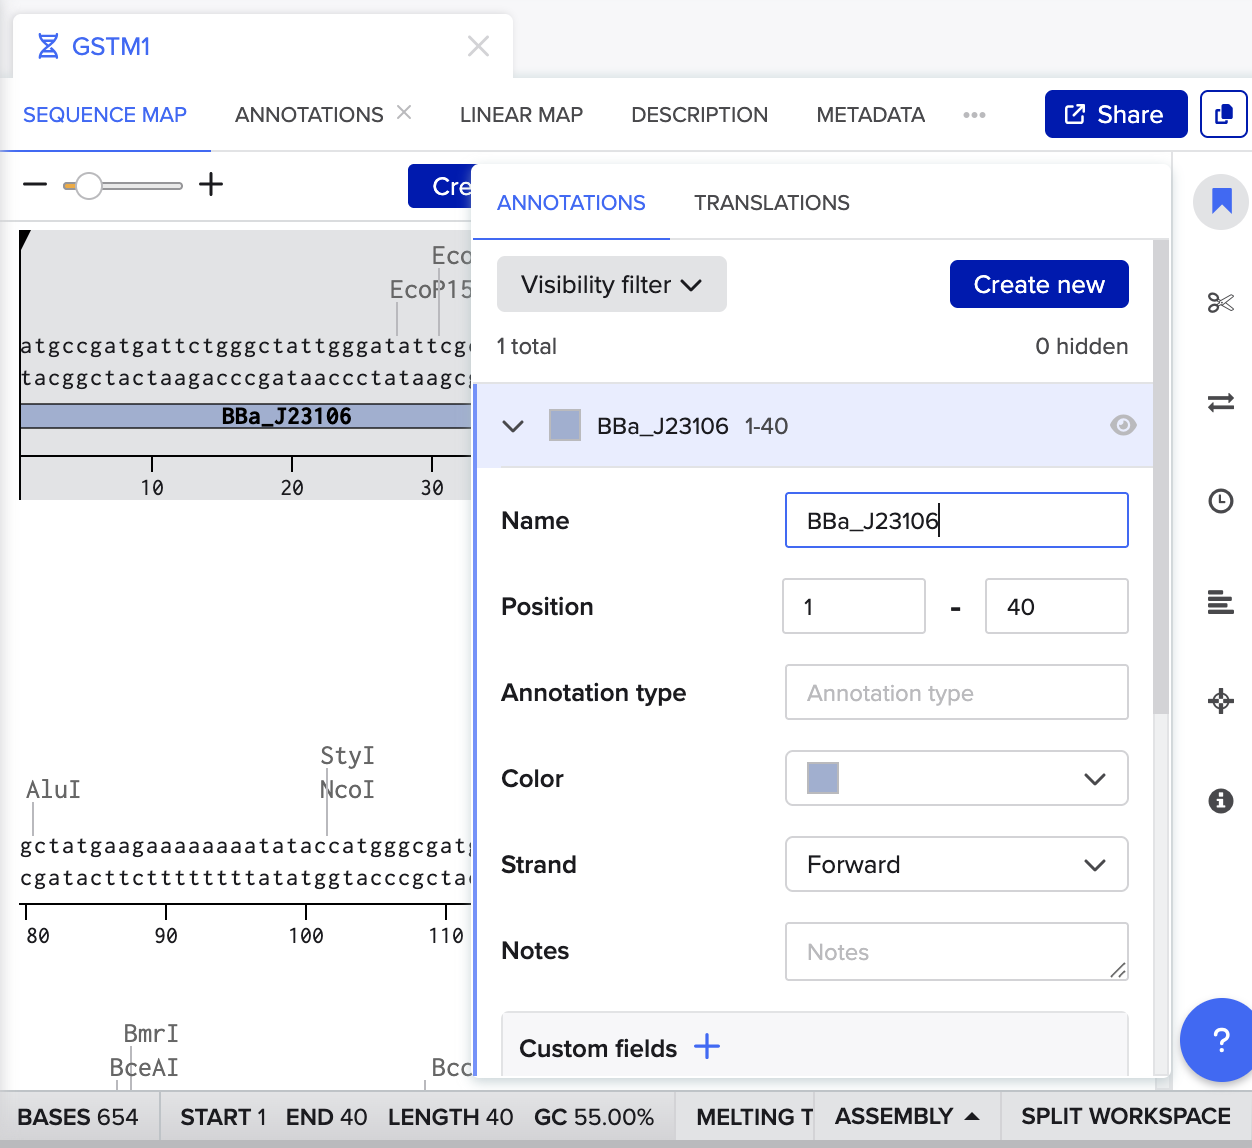The image size is (1252, 1148).
Task: Switch to the LINEAR MAP tab
Action: (x=521, y=115)
